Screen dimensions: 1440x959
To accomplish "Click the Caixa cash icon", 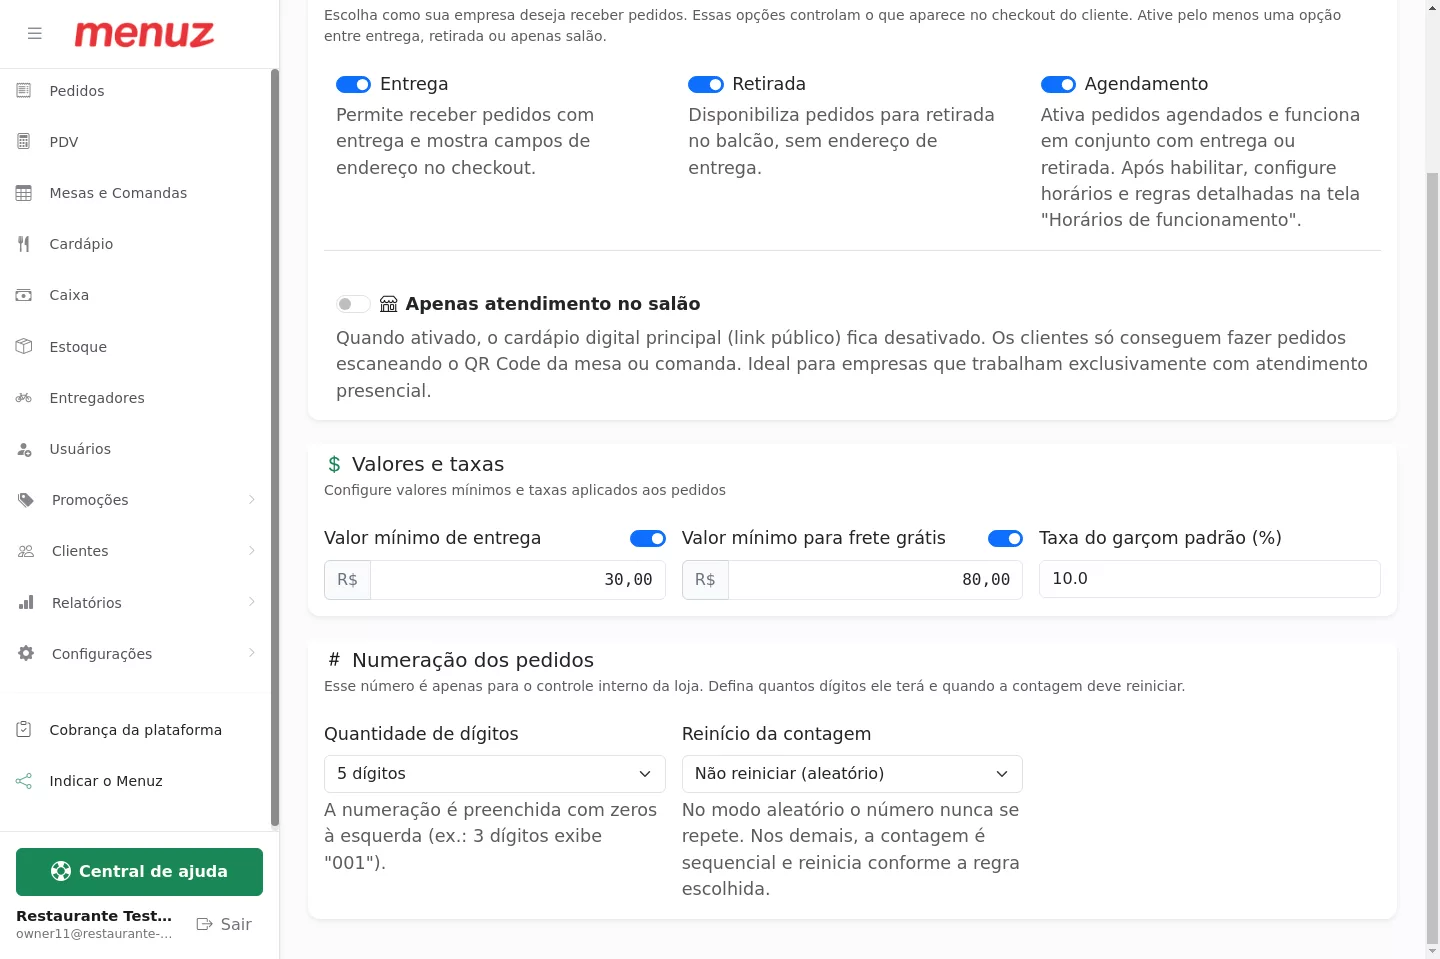I will point(24,295).
